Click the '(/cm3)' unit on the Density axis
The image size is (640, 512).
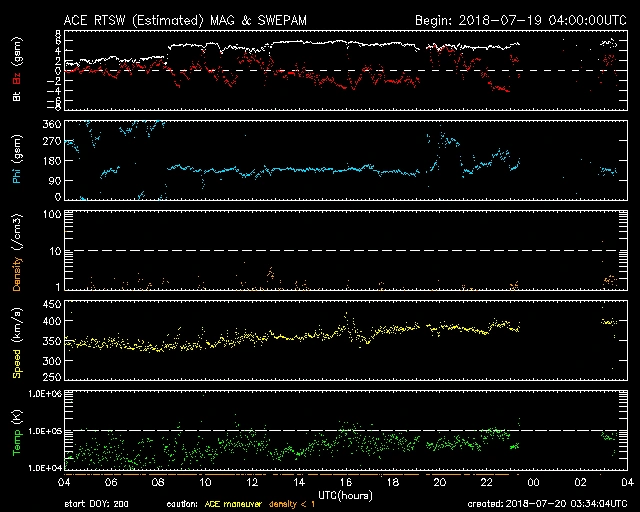tap(17, 232)
